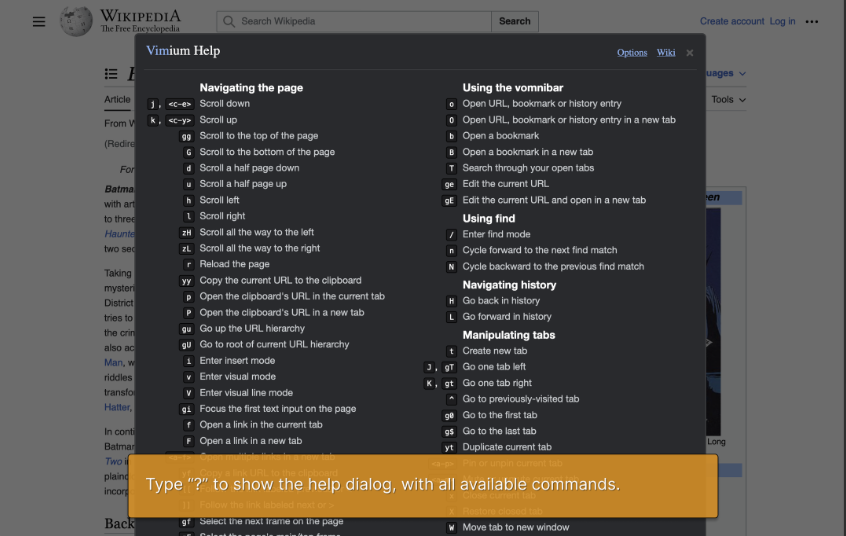
Task: Open the Vimium Wiki link
Action: [x=666, y=52]
